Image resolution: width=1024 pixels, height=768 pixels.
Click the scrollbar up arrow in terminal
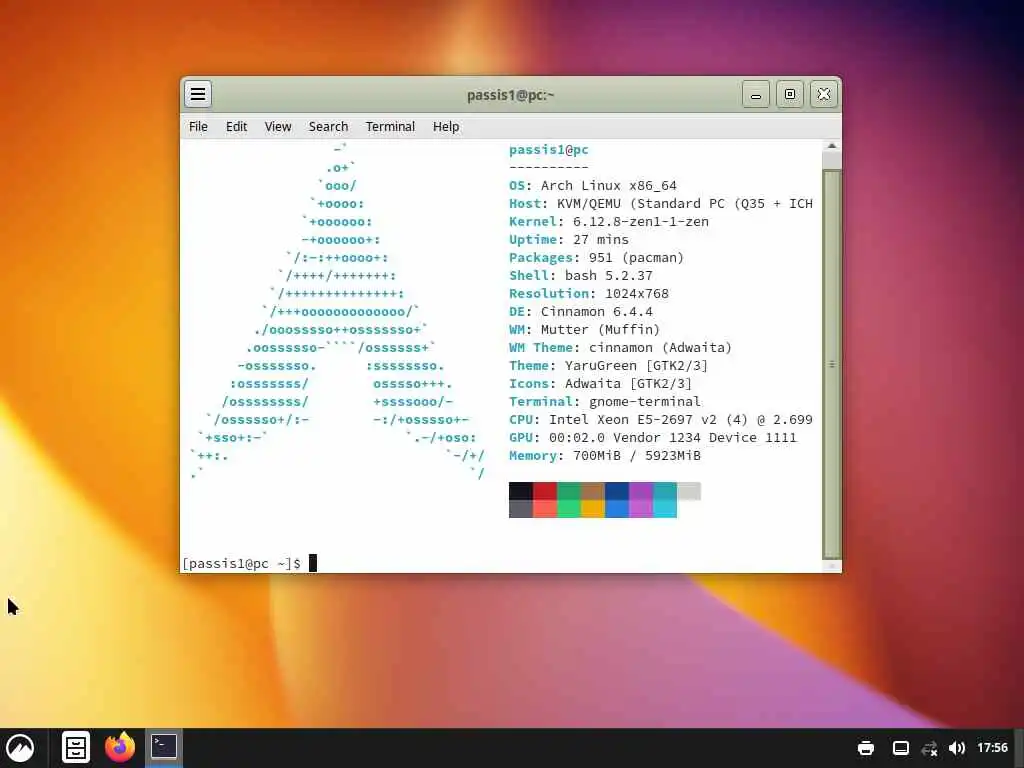(831, 146)
